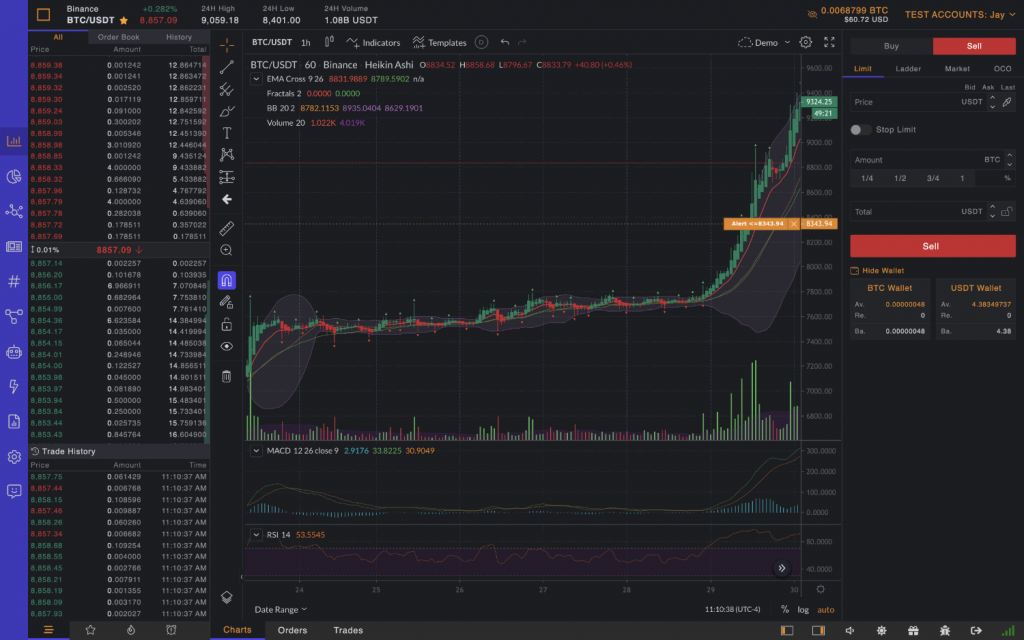Viewport: 1024px width, 640px height.
Task: Select the trend line drawing tool
Action: coord(227,67)
